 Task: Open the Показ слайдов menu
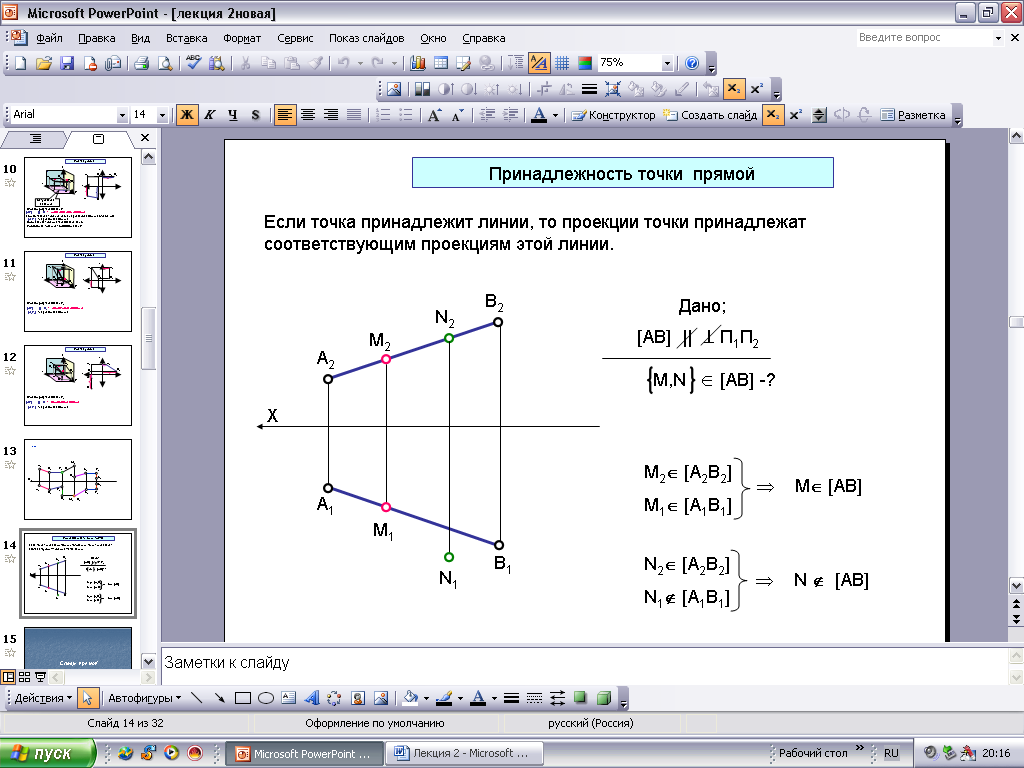pyautogui.click(x=366, y=38)
